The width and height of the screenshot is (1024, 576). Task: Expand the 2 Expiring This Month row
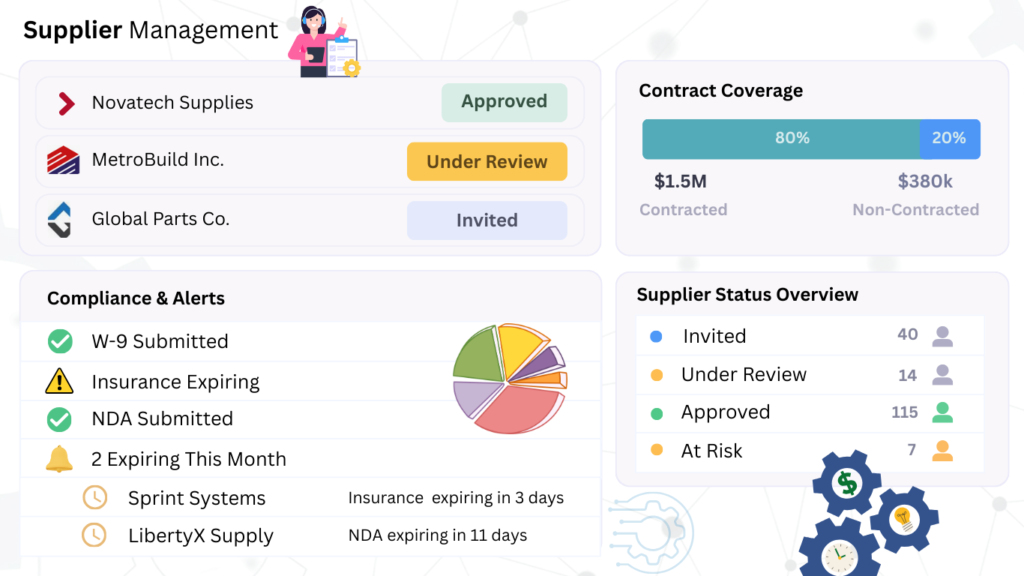[188, 459]
